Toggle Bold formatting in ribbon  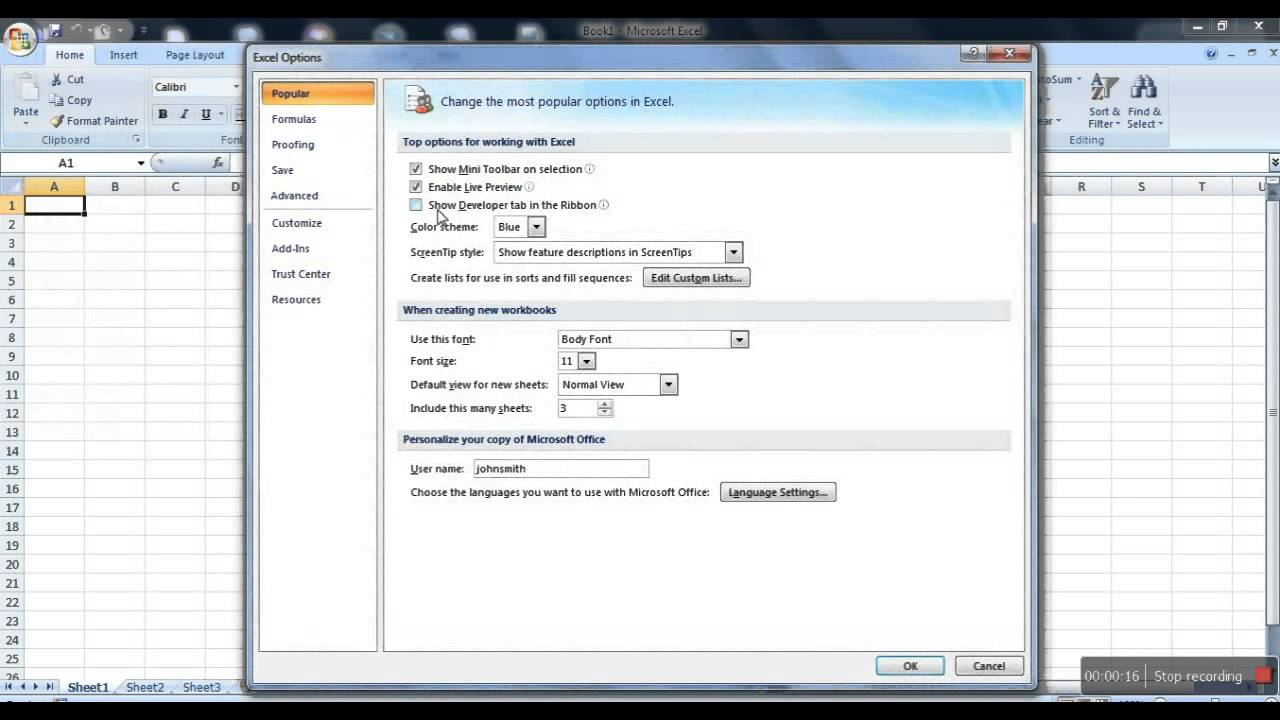(162, 114)
